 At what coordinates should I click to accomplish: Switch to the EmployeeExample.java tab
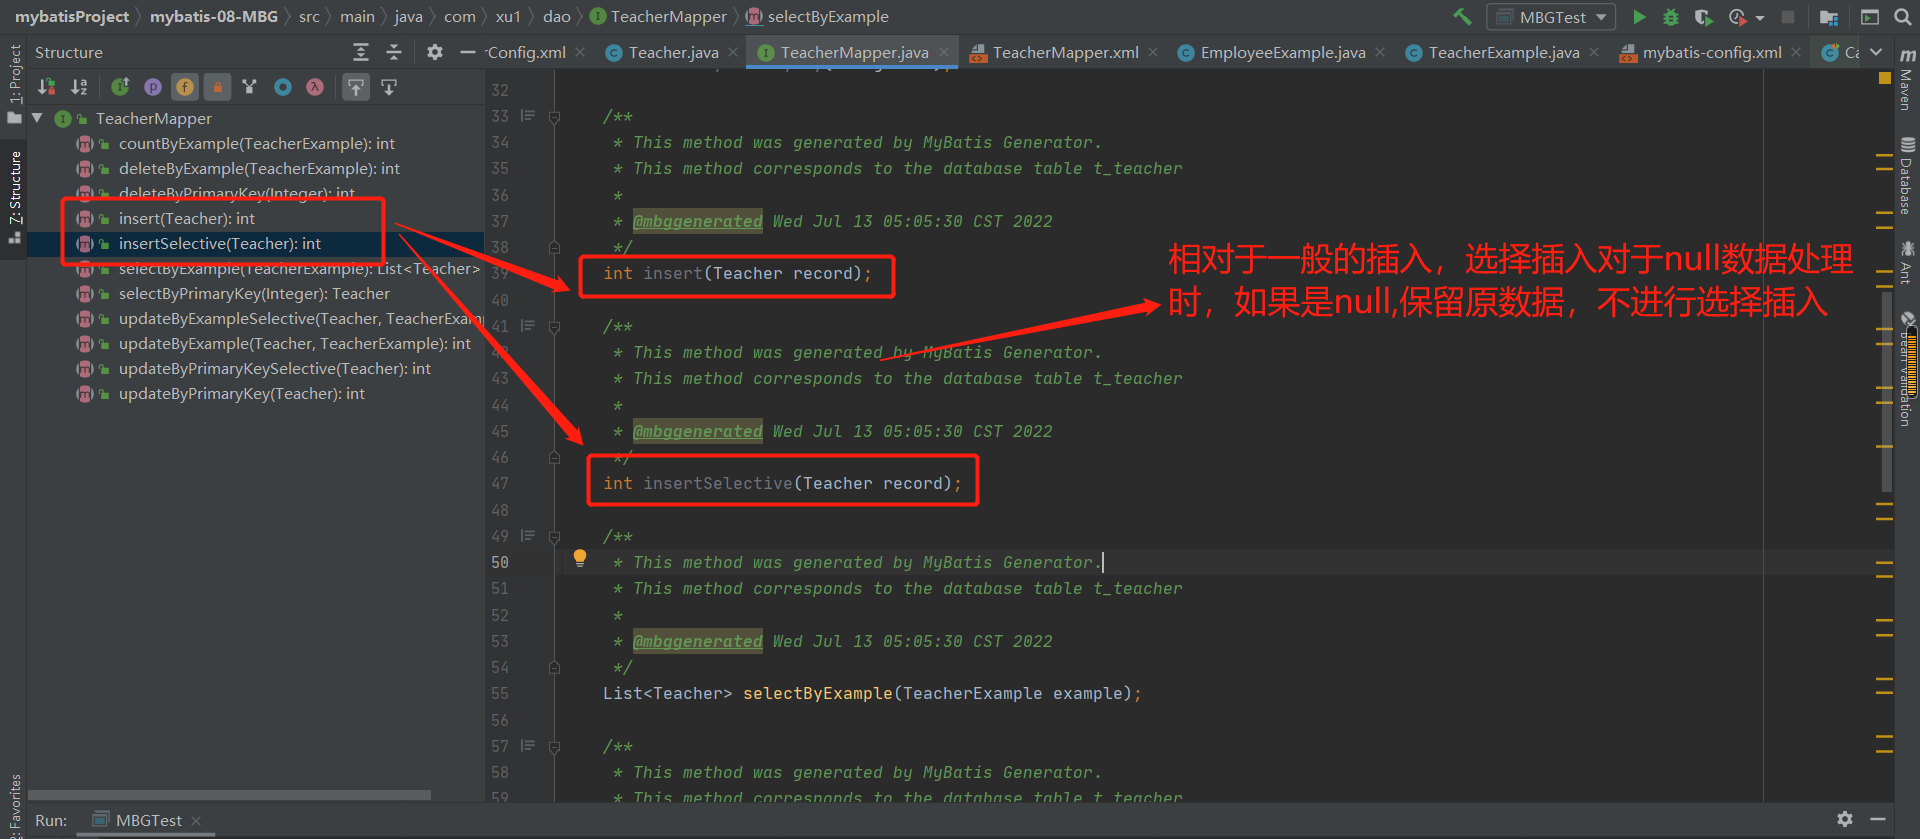(1283, 52)
